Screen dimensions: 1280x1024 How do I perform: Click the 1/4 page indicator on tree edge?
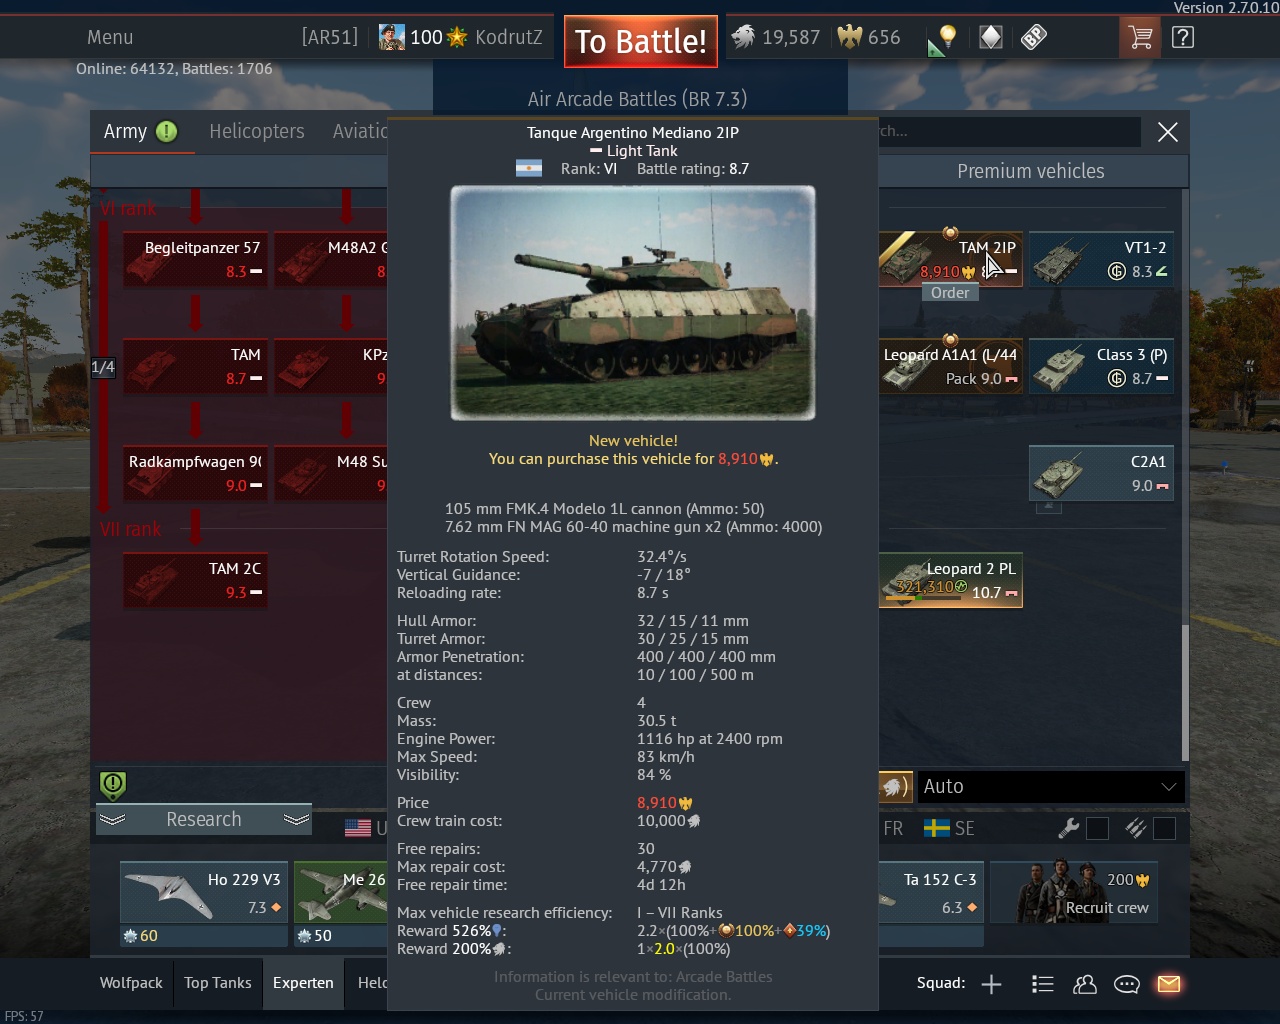(103, 367)
